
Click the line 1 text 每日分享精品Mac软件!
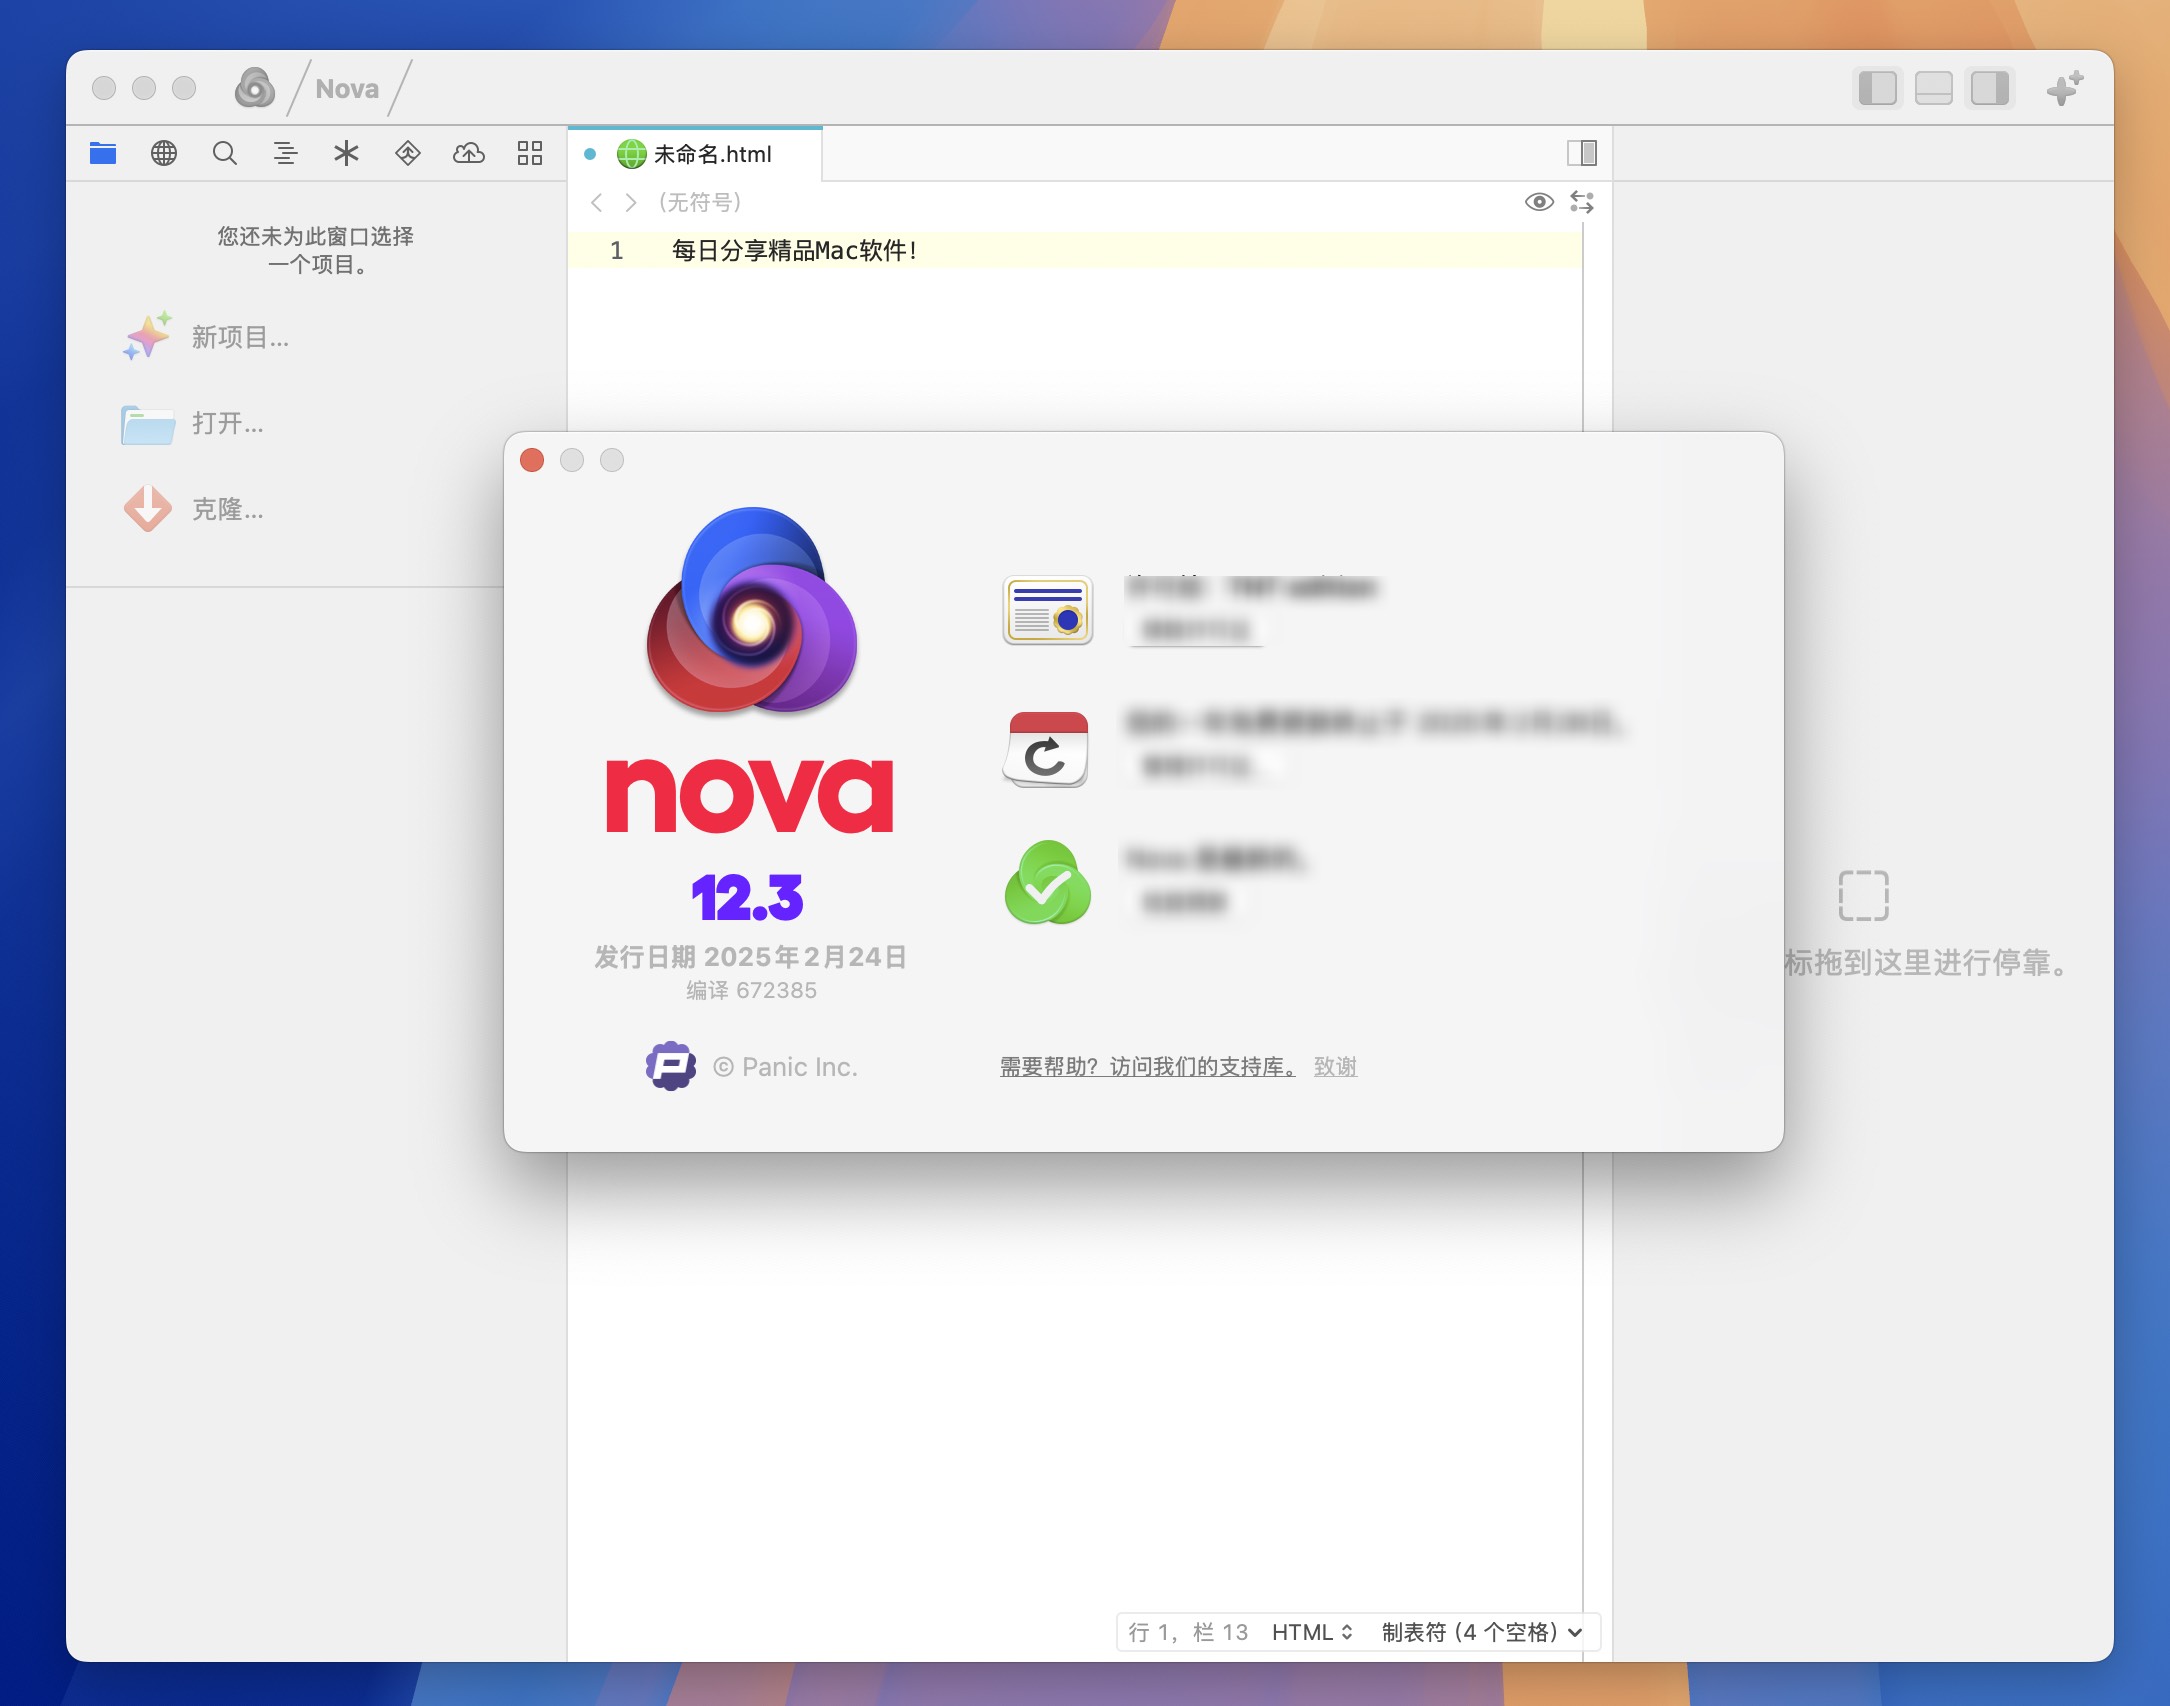click(x=795, y=250)
